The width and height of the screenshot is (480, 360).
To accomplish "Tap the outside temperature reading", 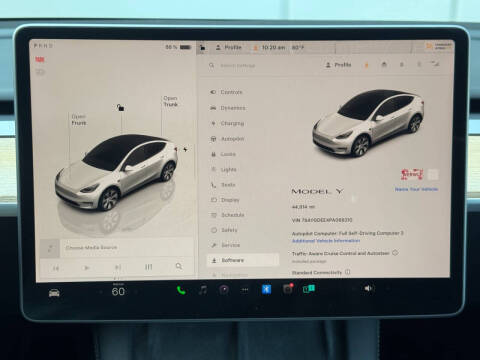I will click(298, 48).
